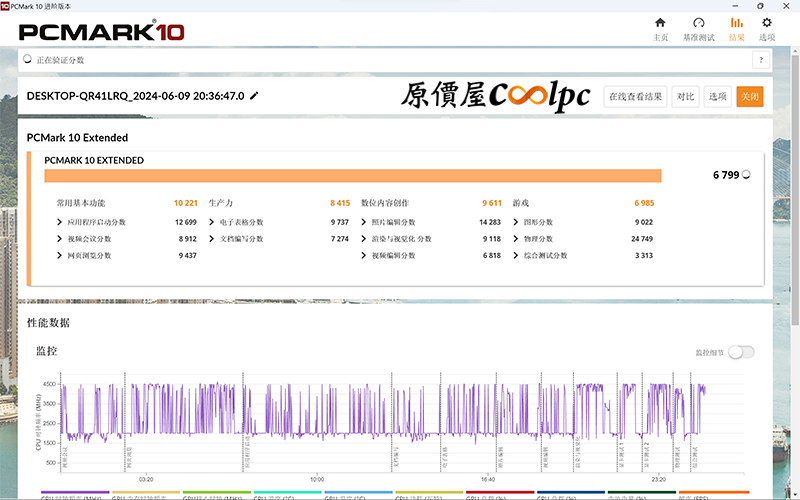Toggle the 监控细节 switch
This screenshot has width=800, height=500.
point(741,352)
